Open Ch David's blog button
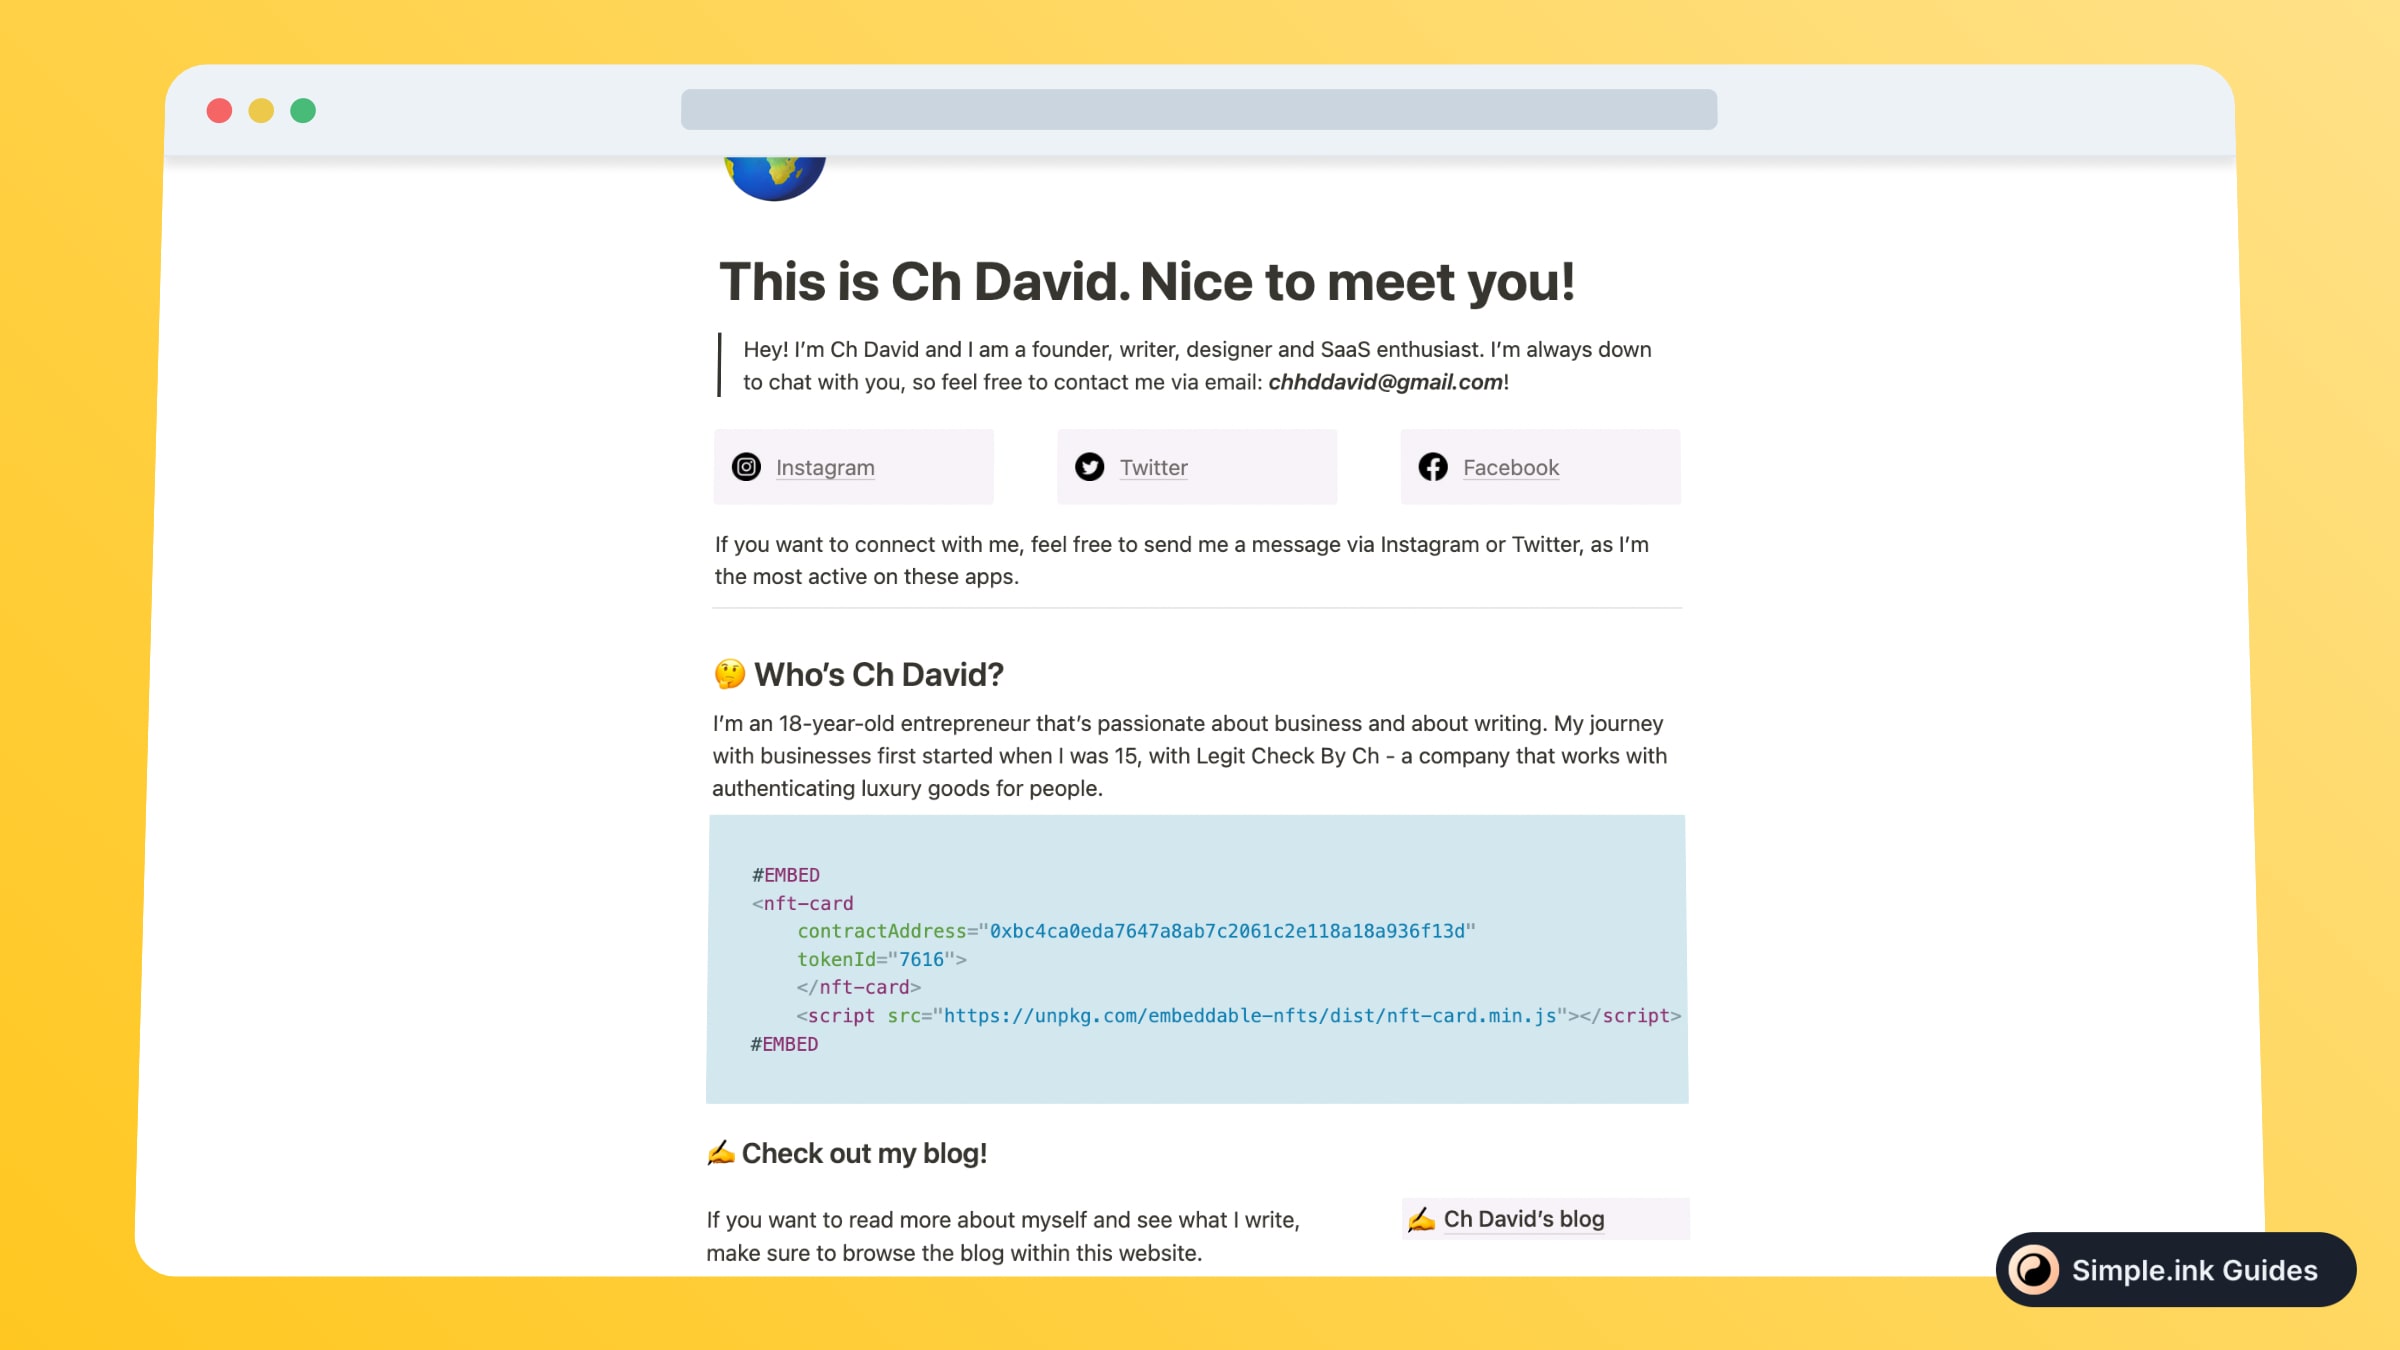Screen dimensions: 2400x1350 pos(1545,1218)
